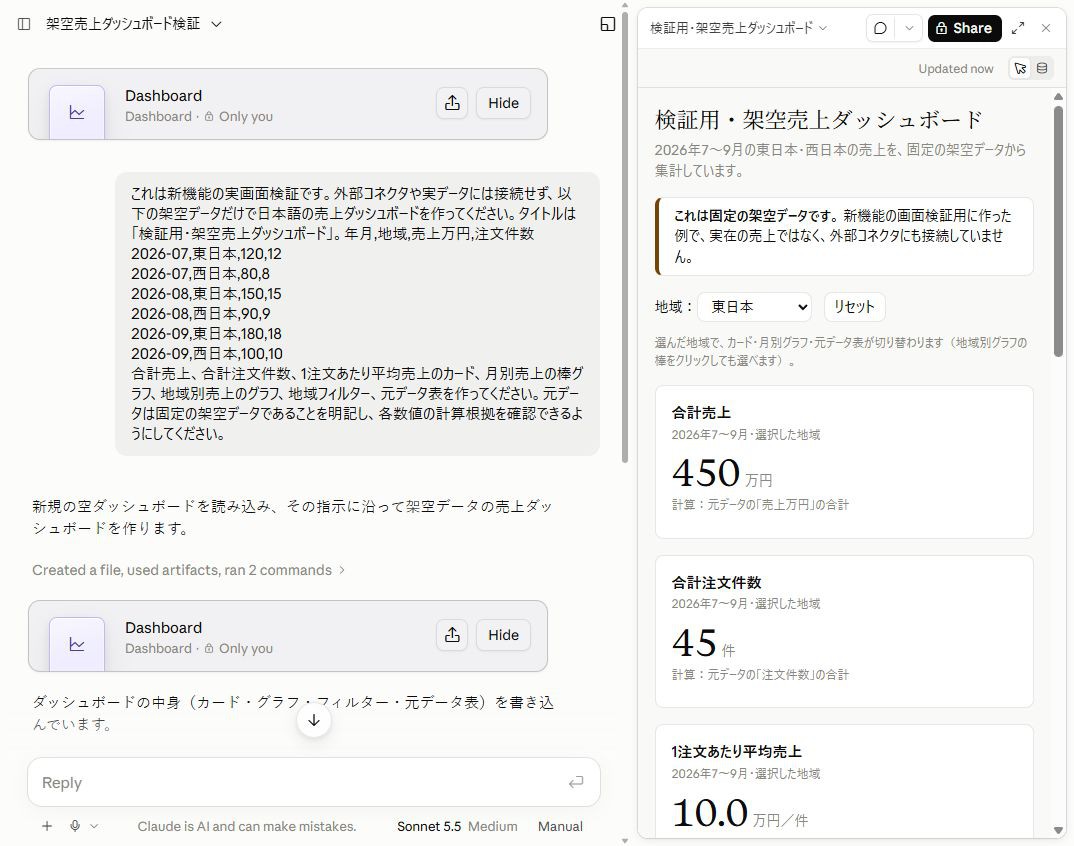Click the 1注文あたり平均売上 value 10.0

[710, 812]
